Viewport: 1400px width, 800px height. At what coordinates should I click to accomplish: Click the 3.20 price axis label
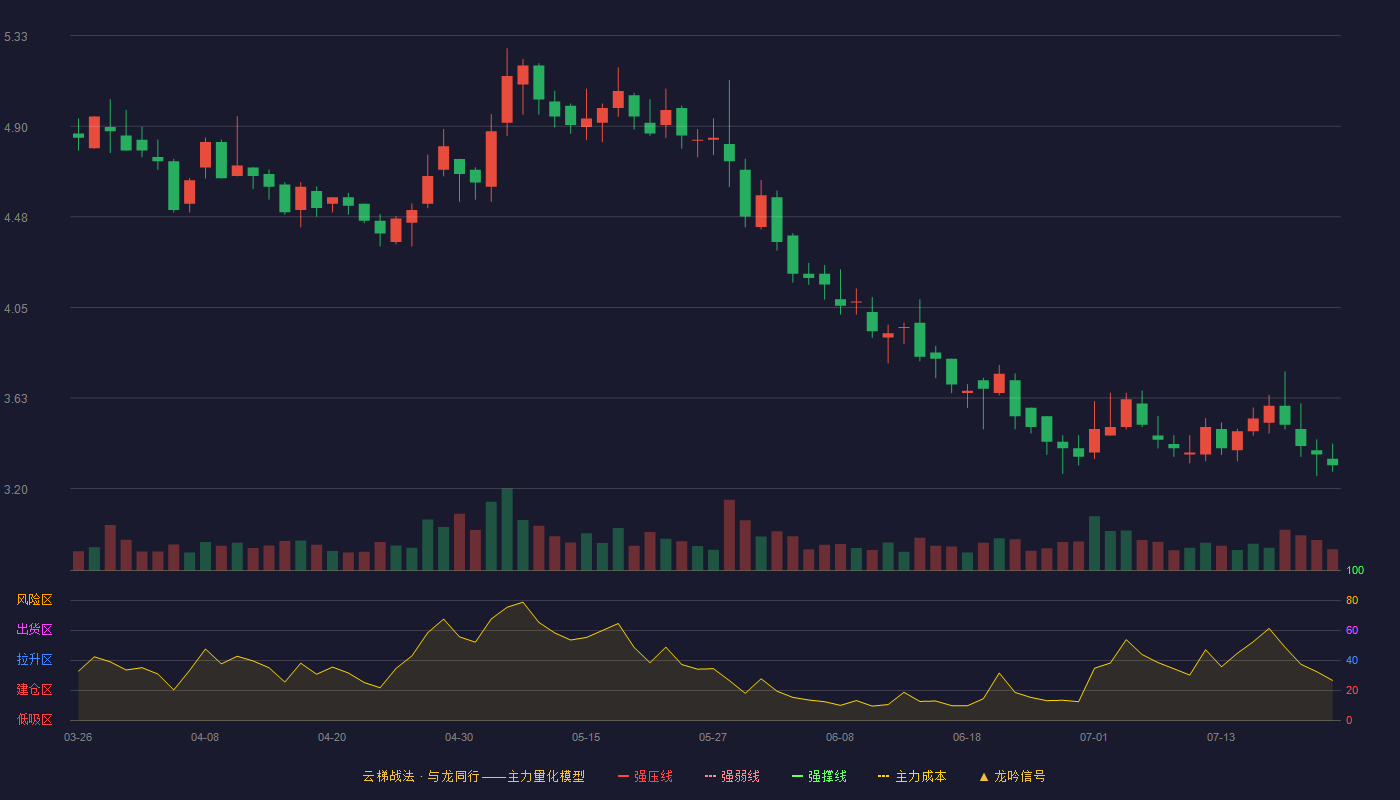16,490
